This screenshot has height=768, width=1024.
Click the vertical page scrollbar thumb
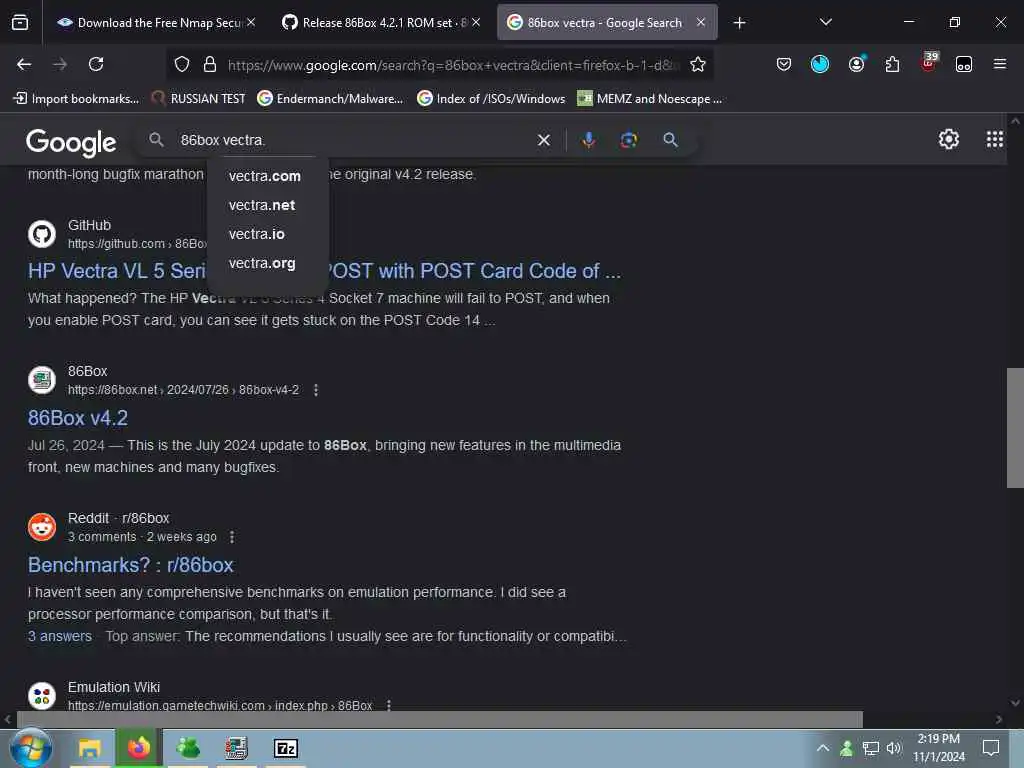1015,428
